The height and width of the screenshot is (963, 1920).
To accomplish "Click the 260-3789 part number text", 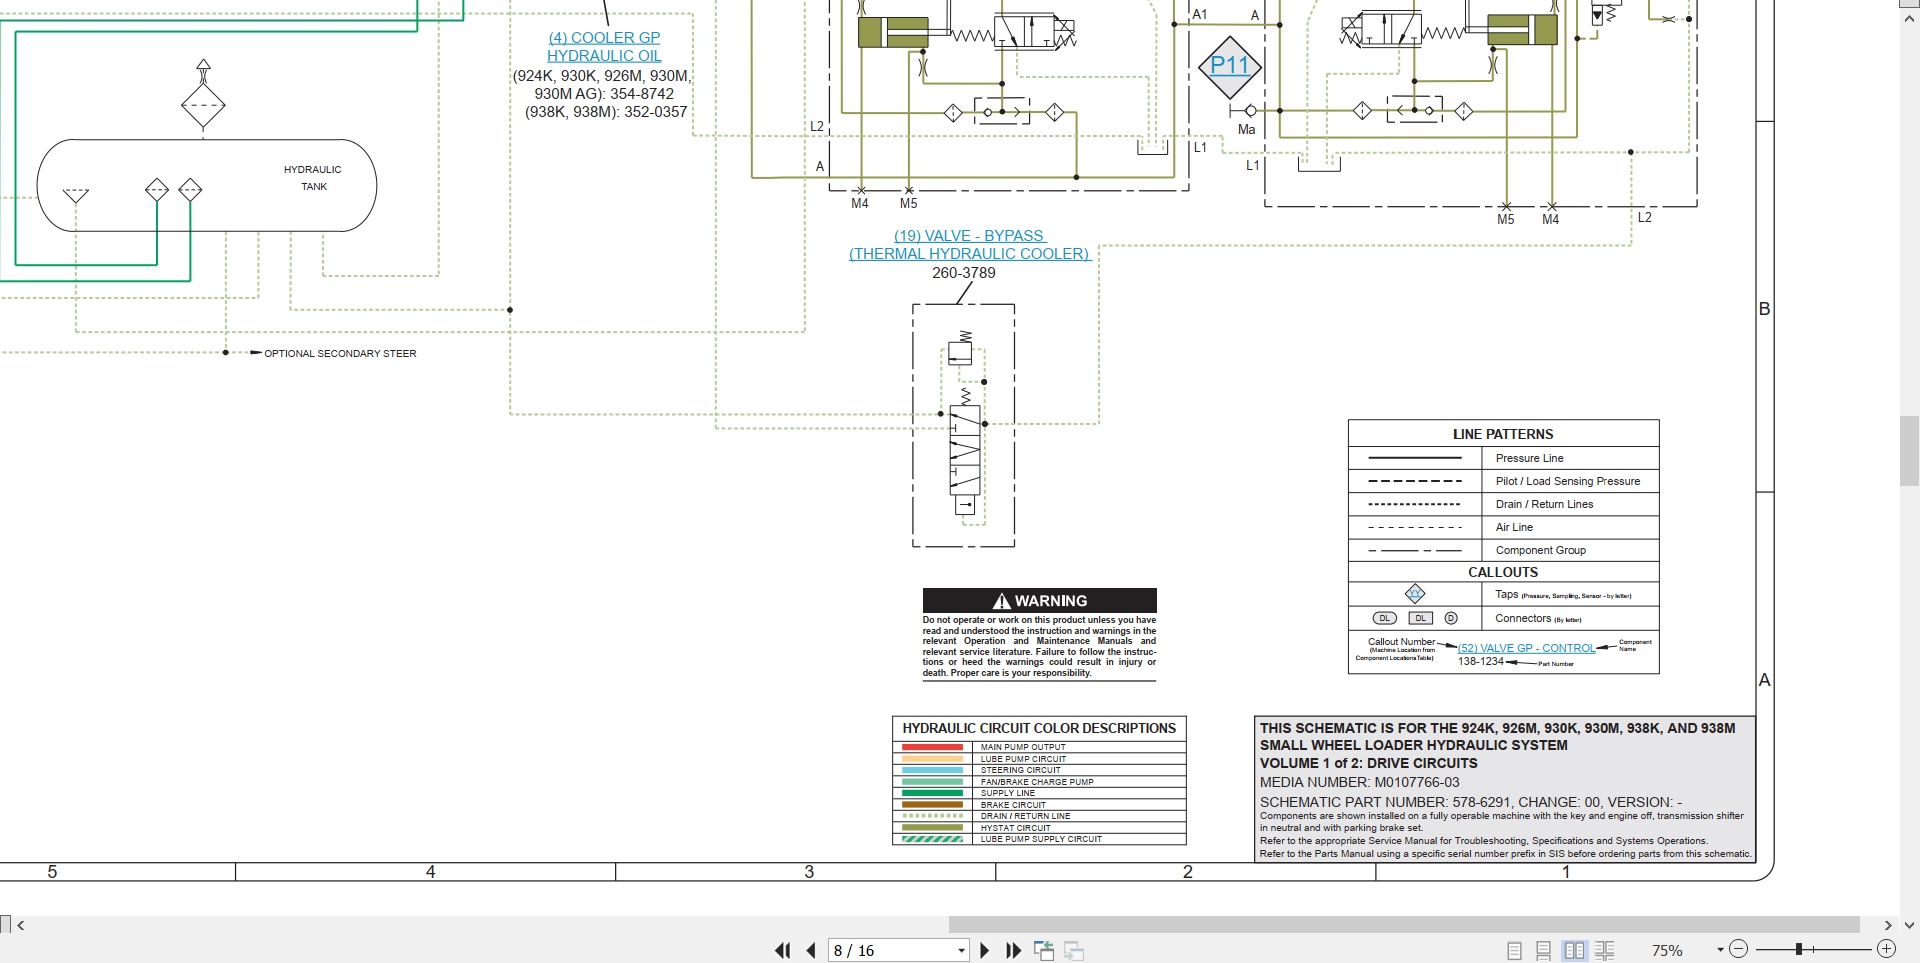I will (964, 273).
